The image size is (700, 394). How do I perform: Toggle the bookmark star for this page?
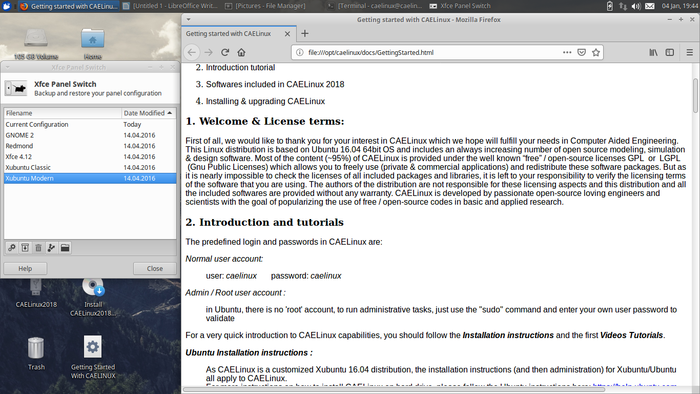click(596, 52)
